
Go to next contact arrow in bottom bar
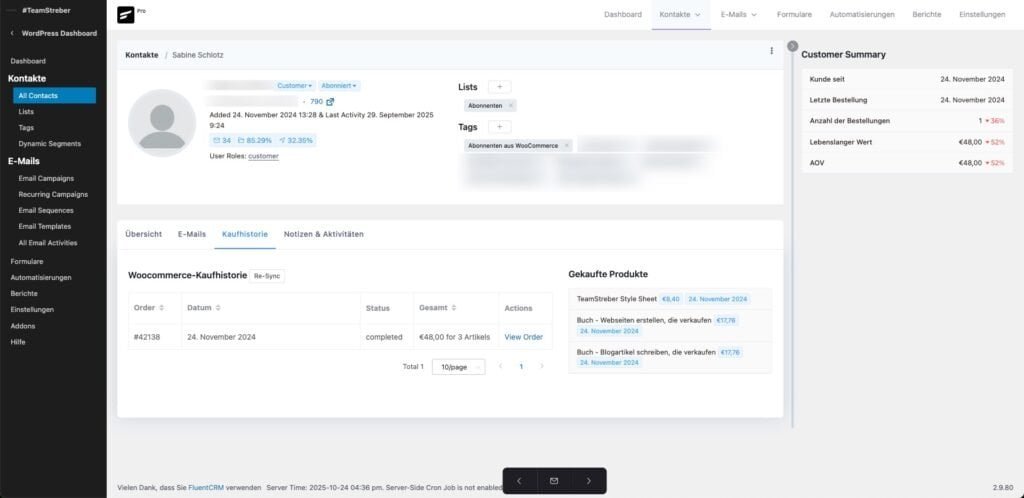tap(588, 481)
